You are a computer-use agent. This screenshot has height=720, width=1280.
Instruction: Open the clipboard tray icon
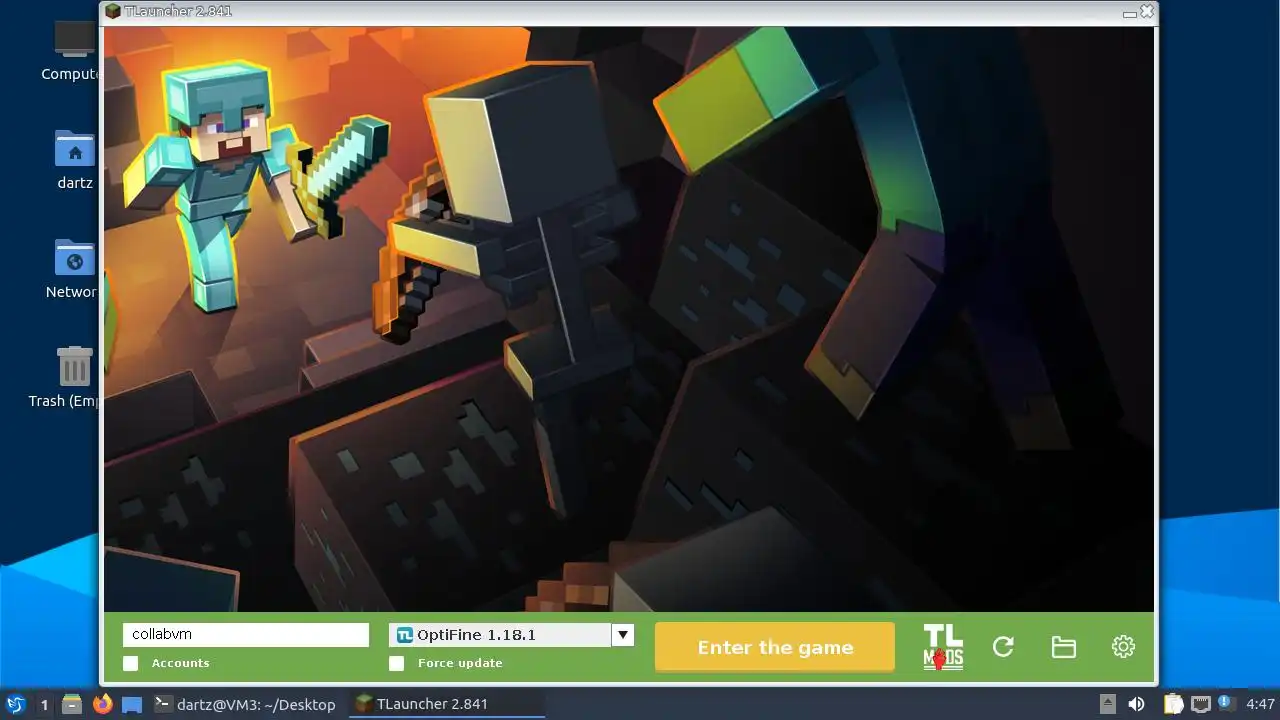(1173, 704)
